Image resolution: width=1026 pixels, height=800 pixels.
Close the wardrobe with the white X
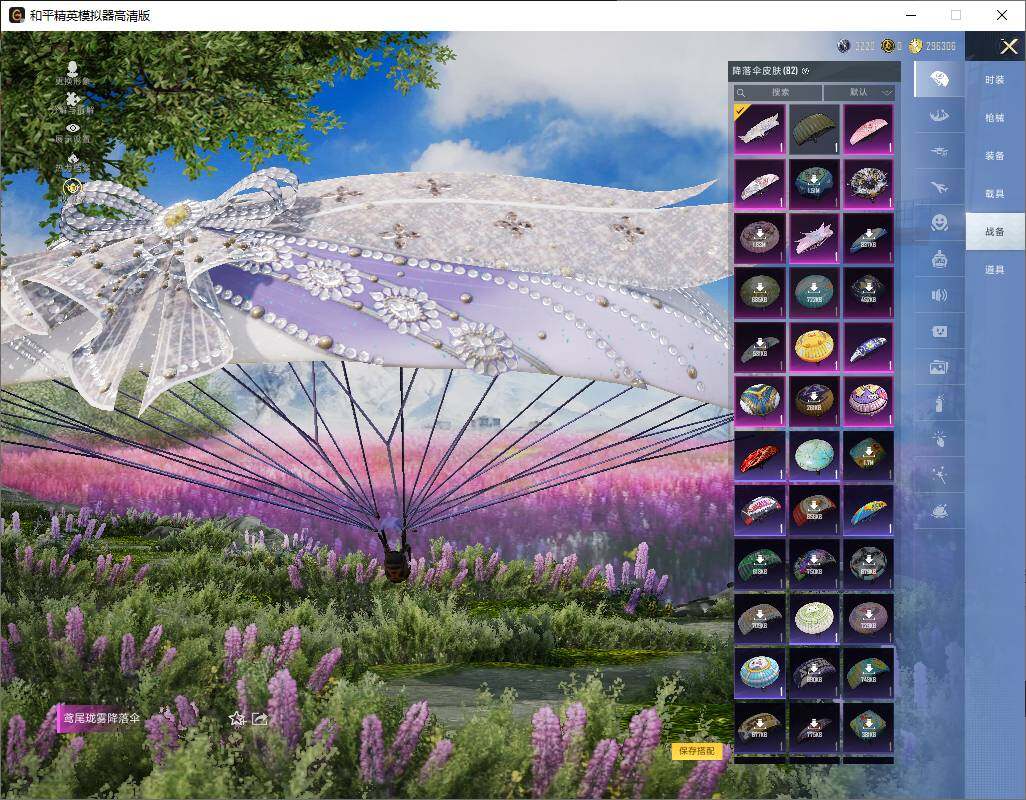pyautogui.click(x=1008, y=46)
